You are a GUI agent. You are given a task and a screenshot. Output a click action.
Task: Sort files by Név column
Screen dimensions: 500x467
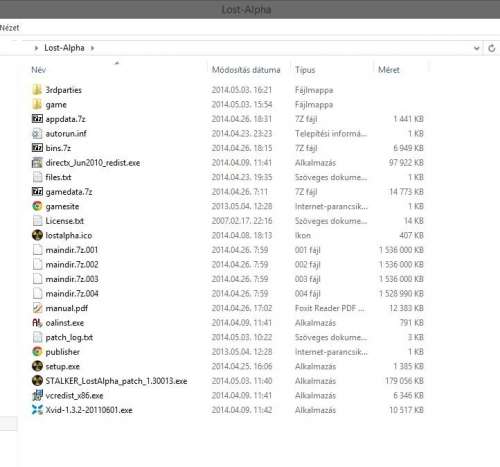click(x=39, y=70)
